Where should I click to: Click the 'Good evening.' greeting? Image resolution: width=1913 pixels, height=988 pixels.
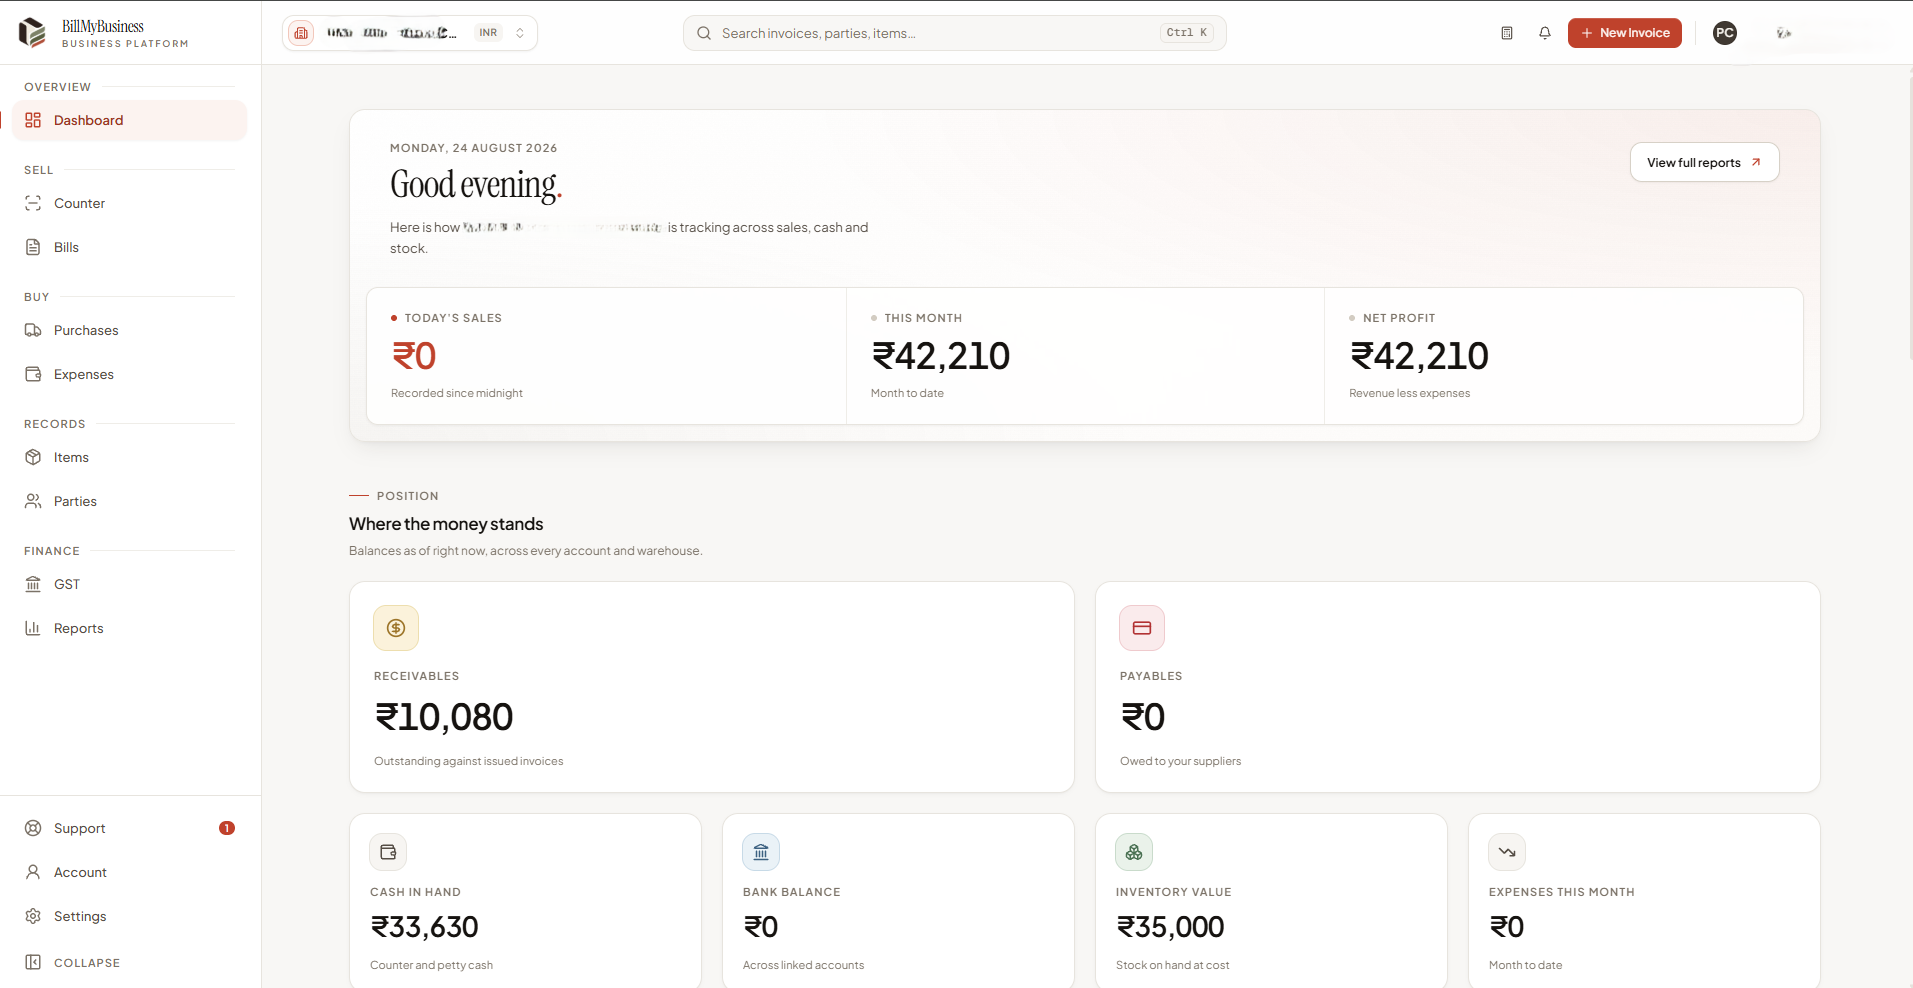coord(476,185)
